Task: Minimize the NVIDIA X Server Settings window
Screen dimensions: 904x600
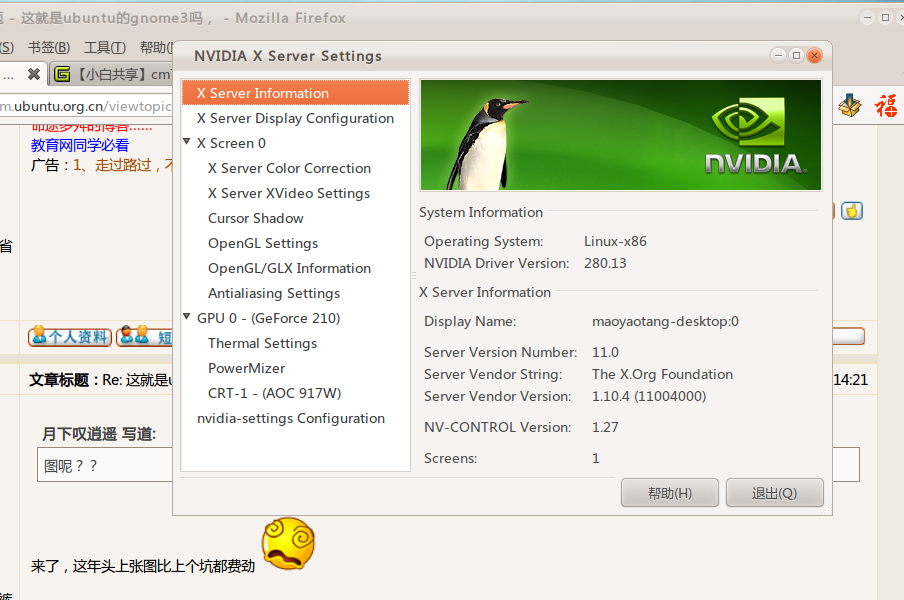Action: [778, 55]
